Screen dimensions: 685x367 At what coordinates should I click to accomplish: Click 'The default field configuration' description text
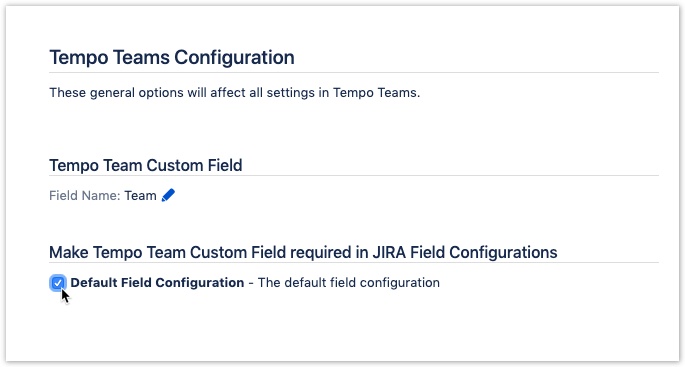[349, 283]
